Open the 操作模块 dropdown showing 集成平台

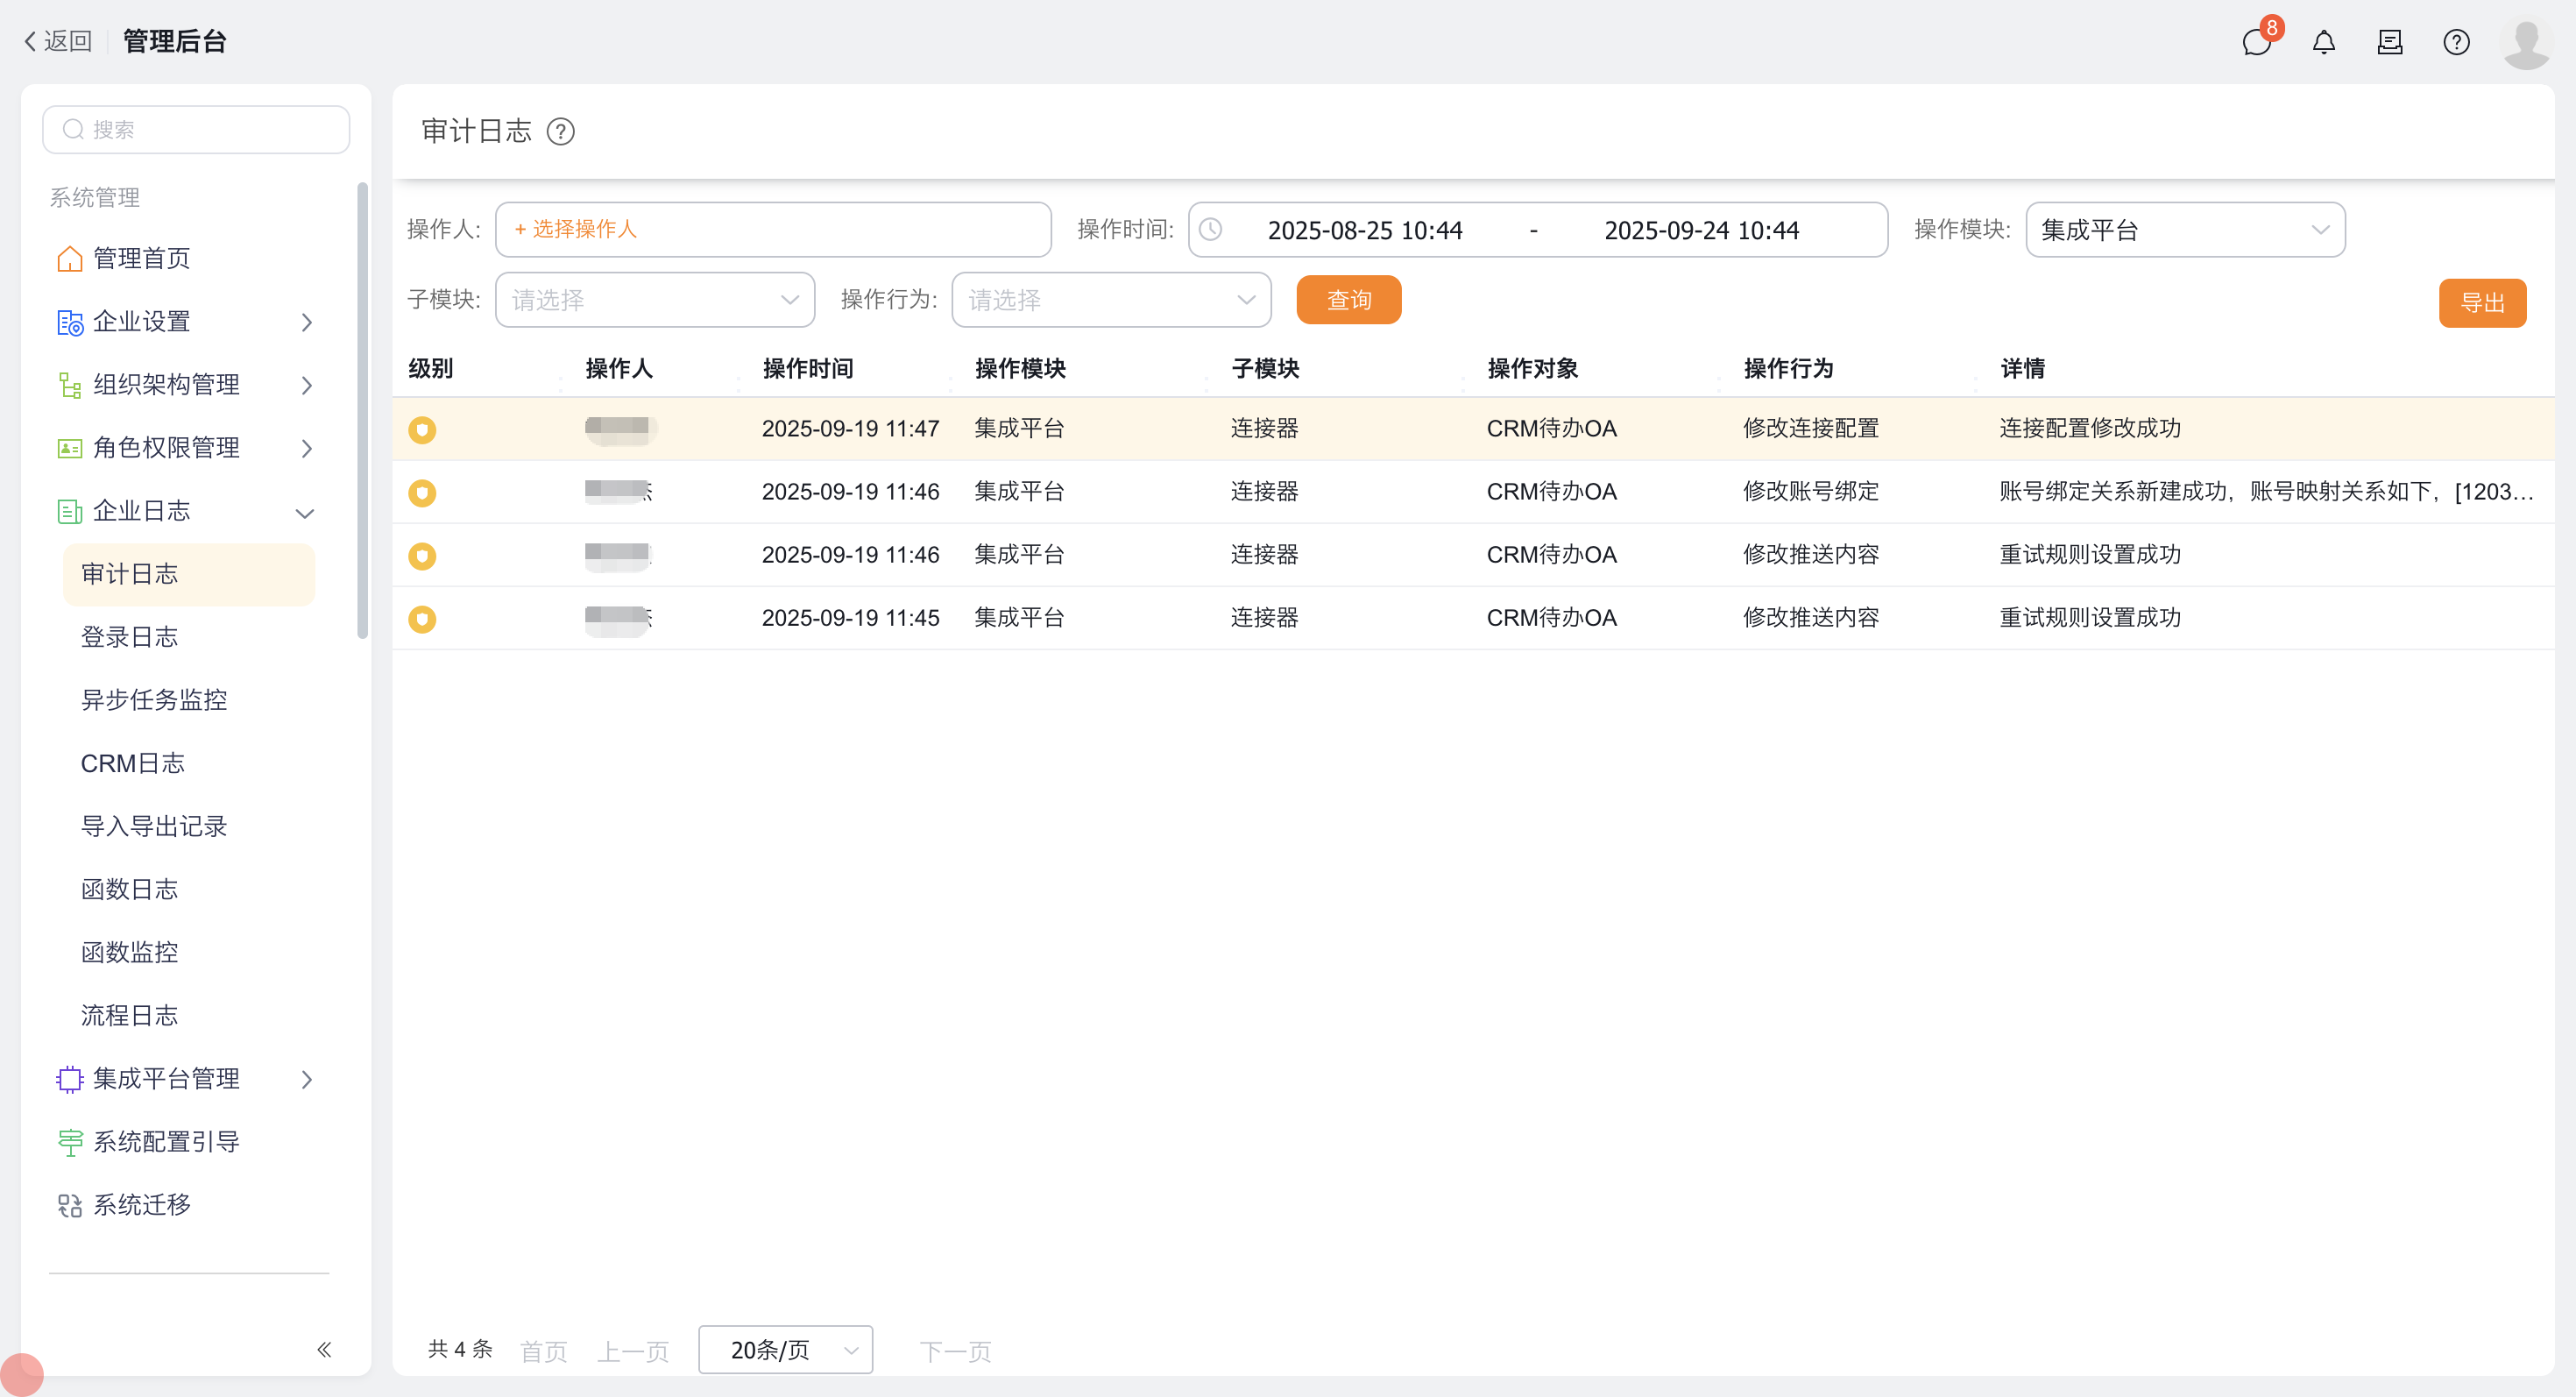point(2184,230)
